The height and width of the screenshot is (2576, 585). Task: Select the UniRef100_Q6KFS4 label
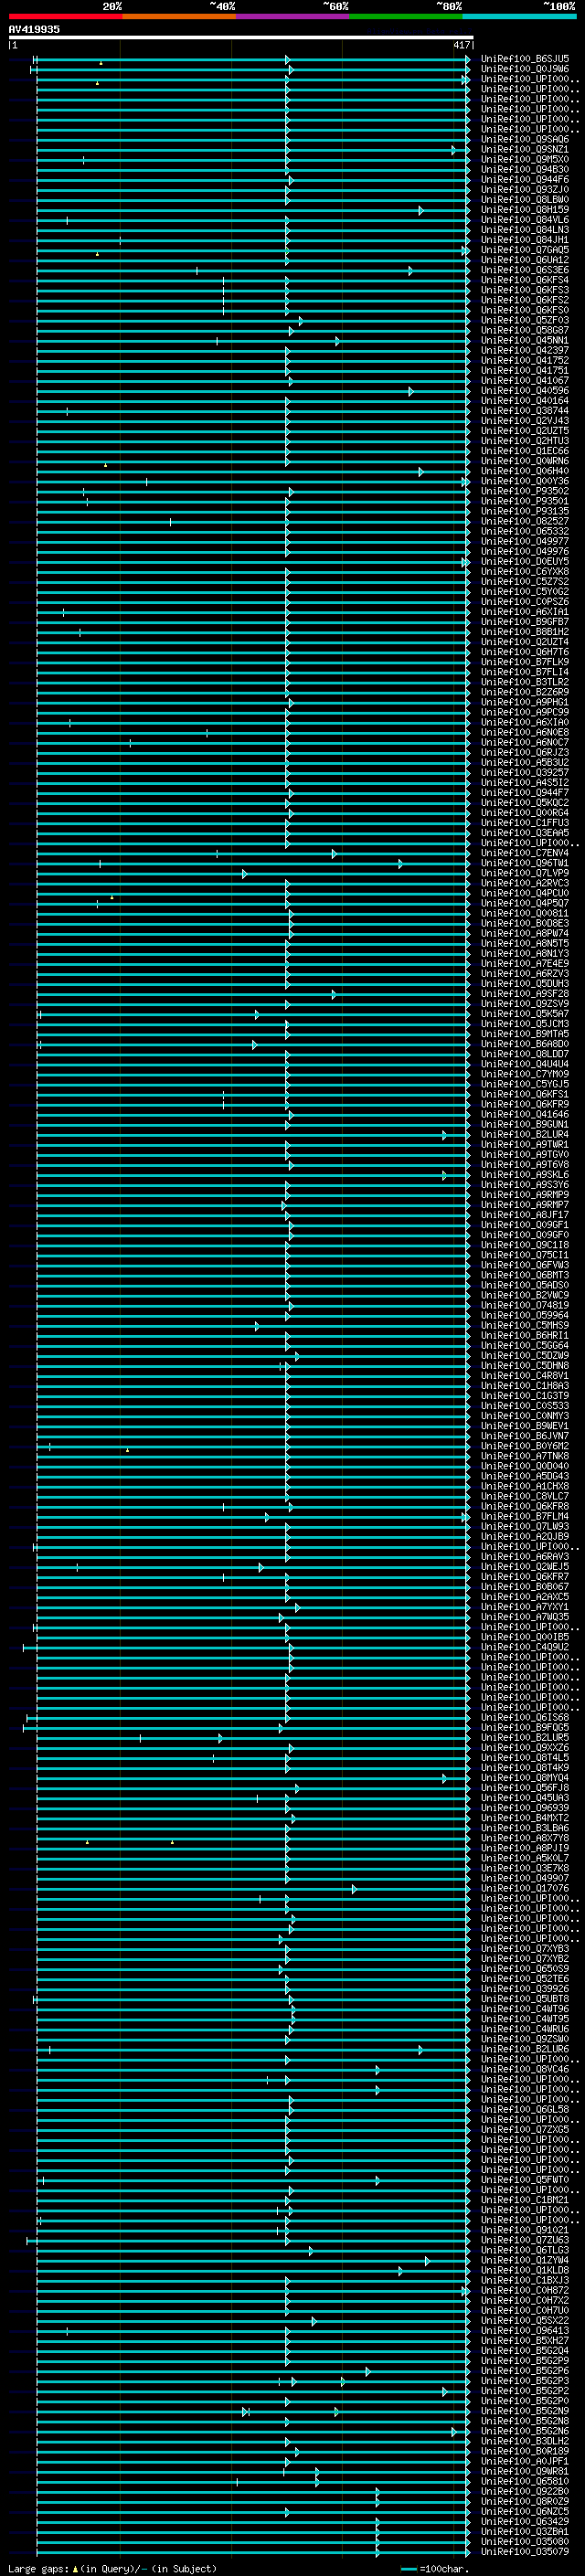point(525,280)
